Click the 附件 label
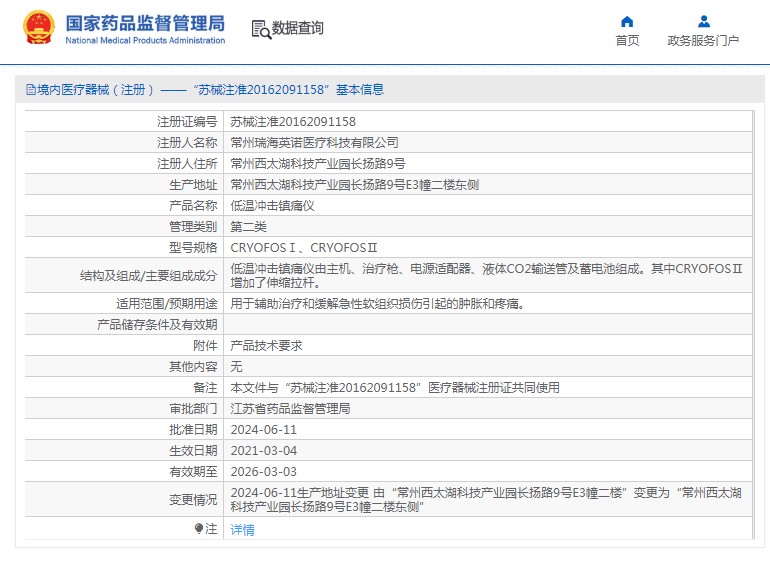The width and height of the screenshot is (770, 561). (x=205, y=346)
